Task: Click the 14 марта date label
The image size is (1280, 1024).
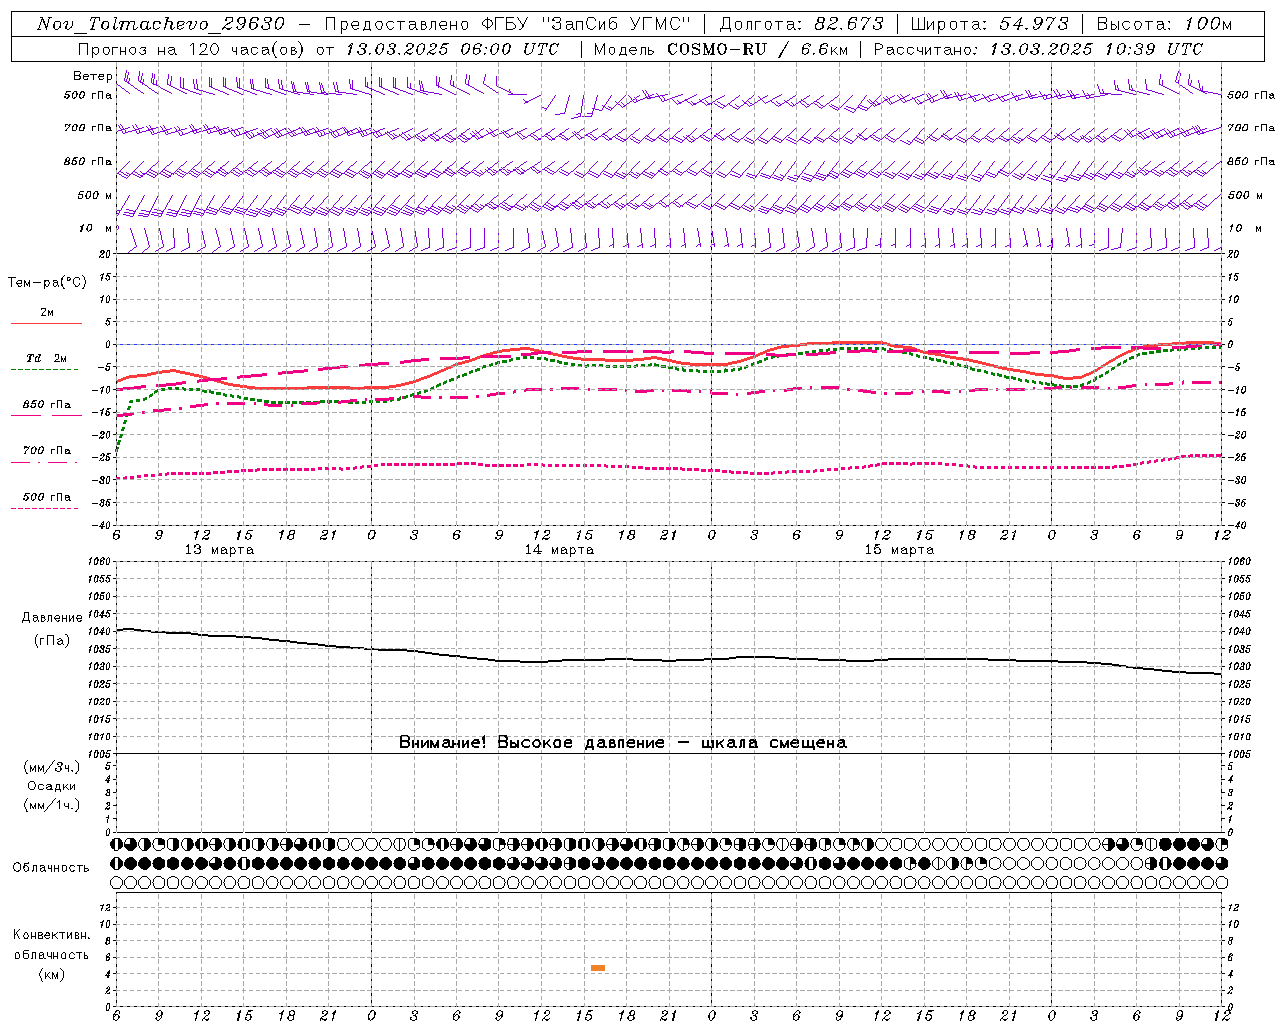Action: point(559,550)
